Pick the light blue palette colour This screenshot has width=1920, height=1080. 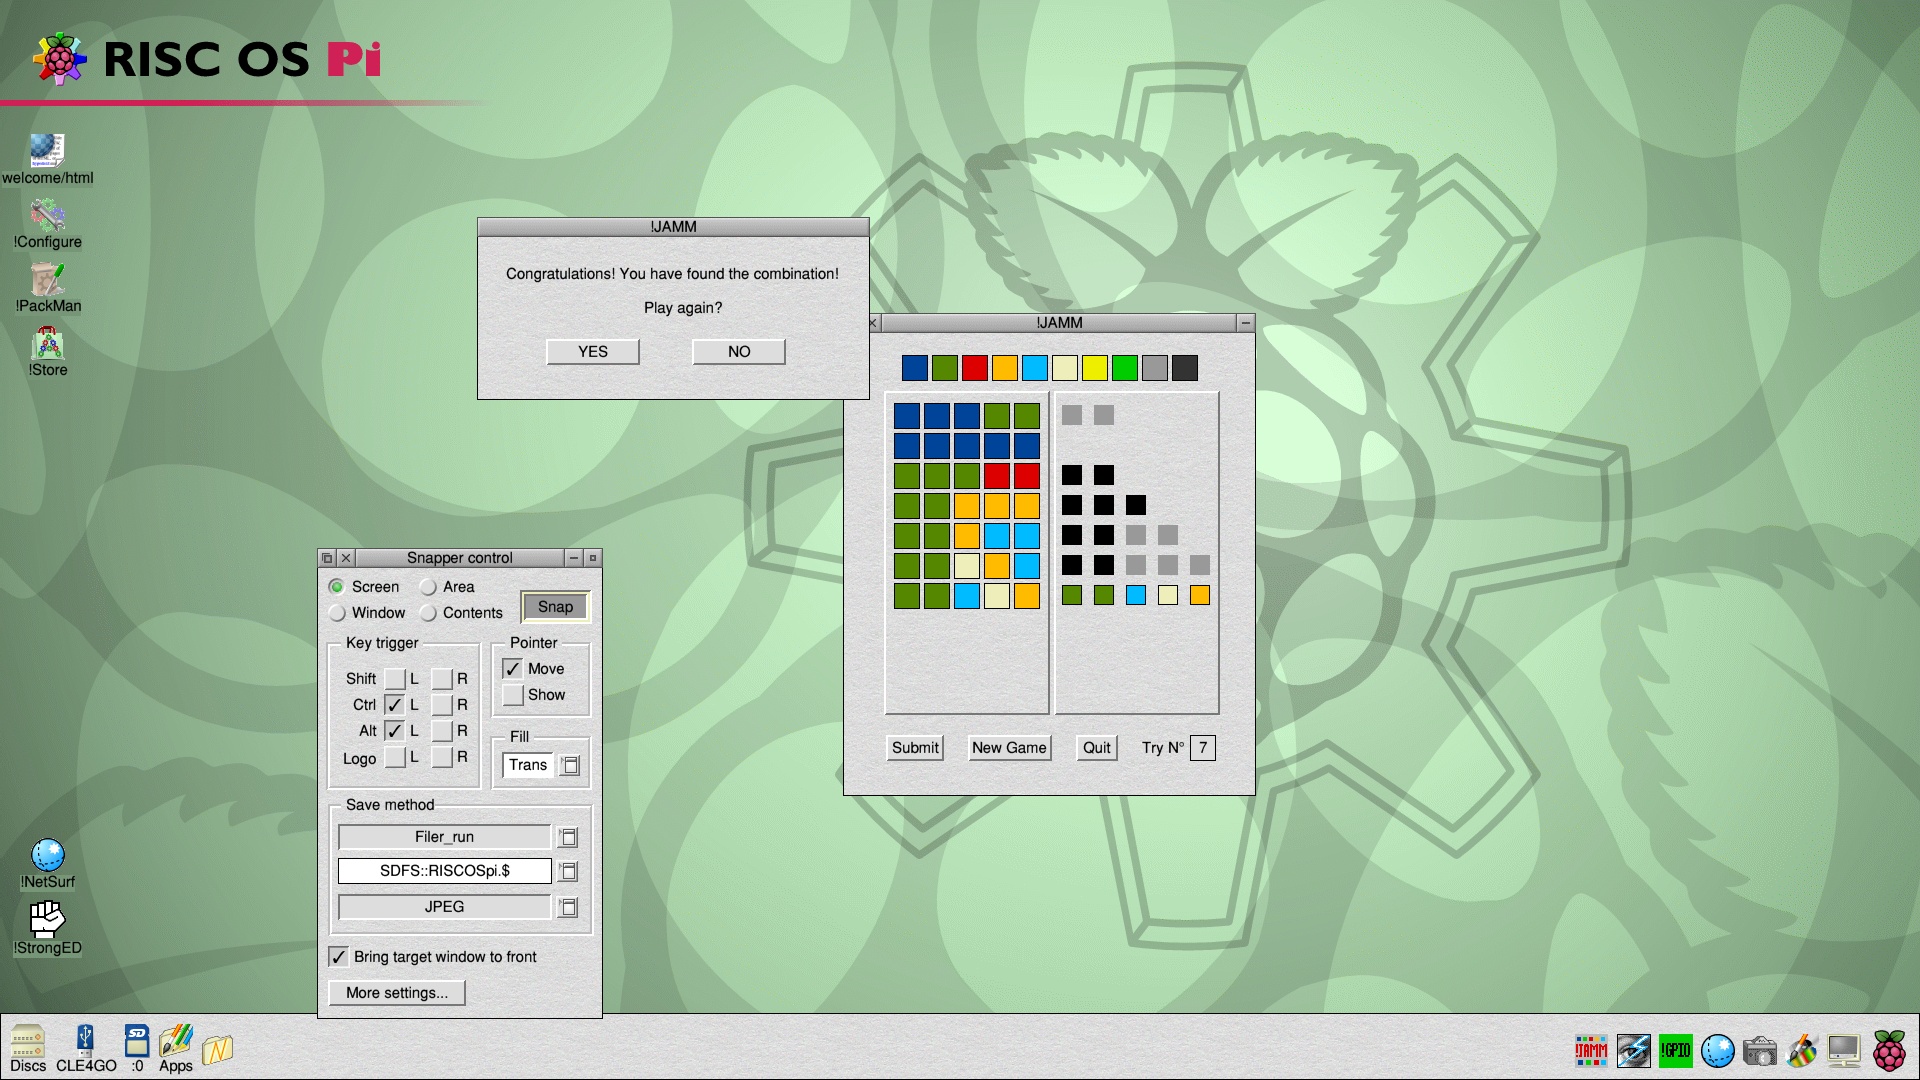coord(1035,368)
